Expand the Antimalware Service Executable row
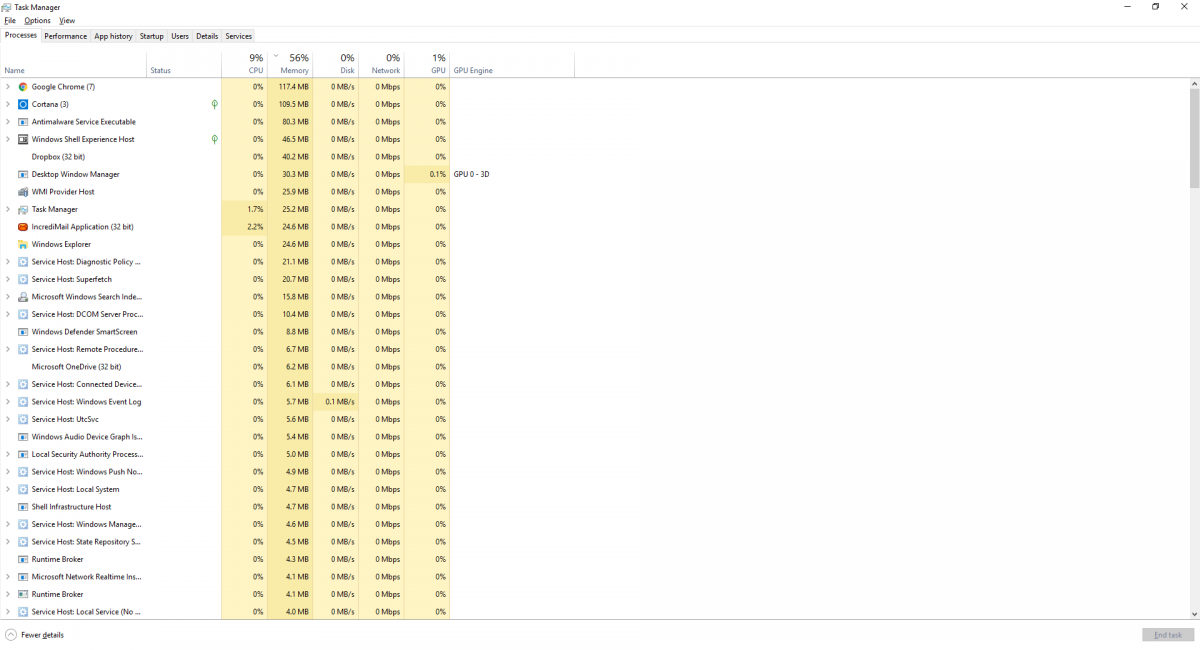The width and height of the screenshot is (1200, 650). (x=8, y=122)
